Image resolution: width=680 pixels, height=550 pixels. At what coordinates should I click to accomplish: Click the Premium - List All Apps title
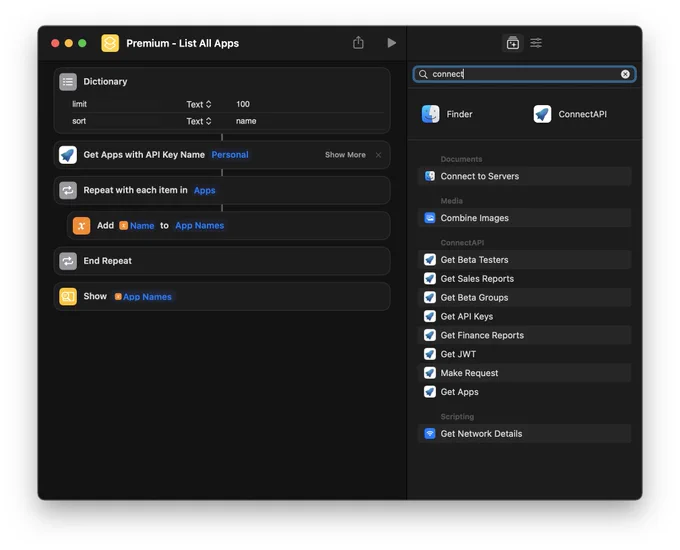pos(182,43)
